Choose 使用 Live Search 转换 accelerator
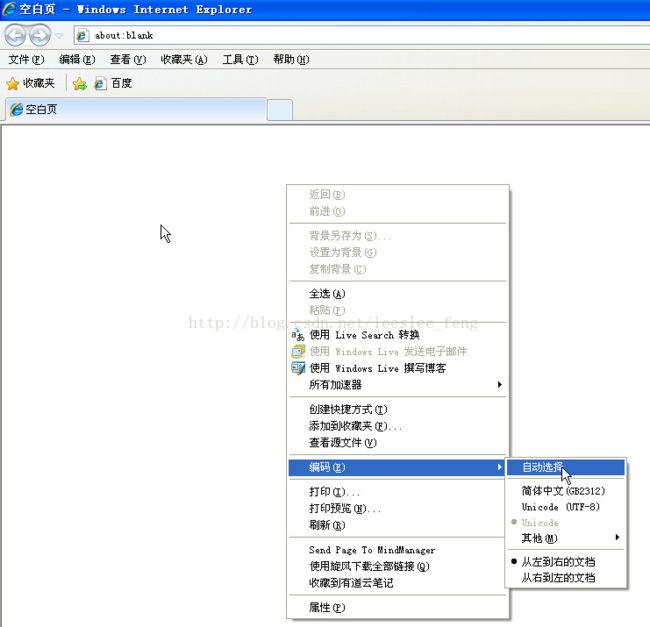Viewport: 650px width, 627px height. point(398,335)
